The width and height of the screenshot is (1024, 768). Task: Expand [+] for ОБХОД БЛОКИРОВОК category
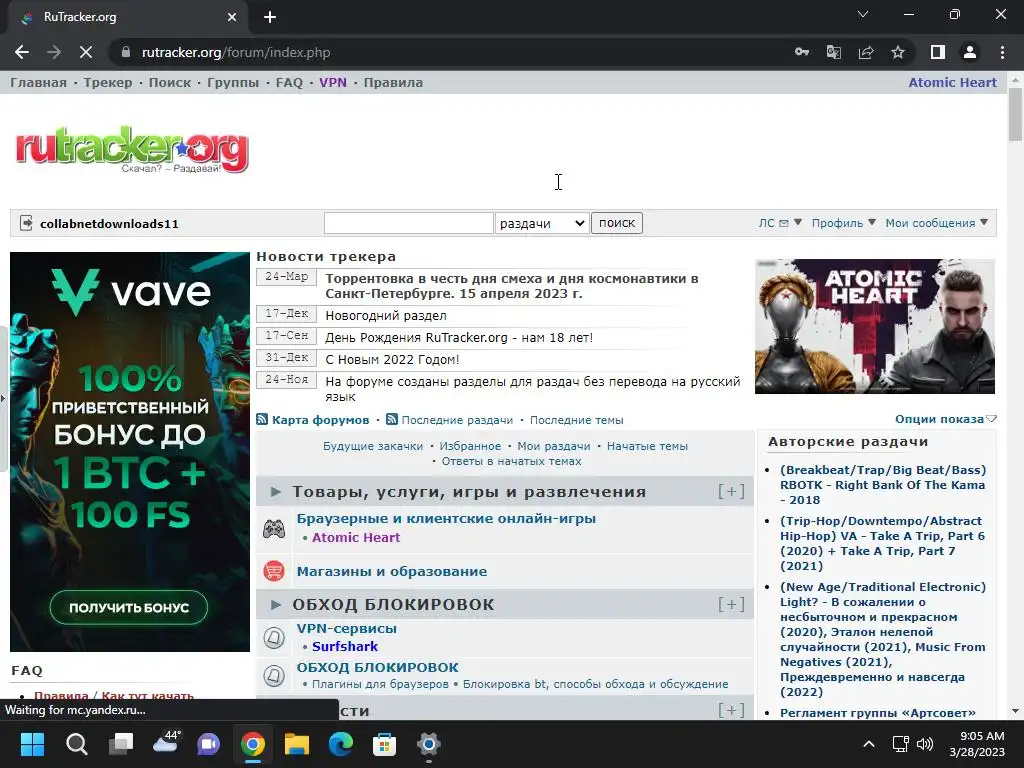coord(731,604)
